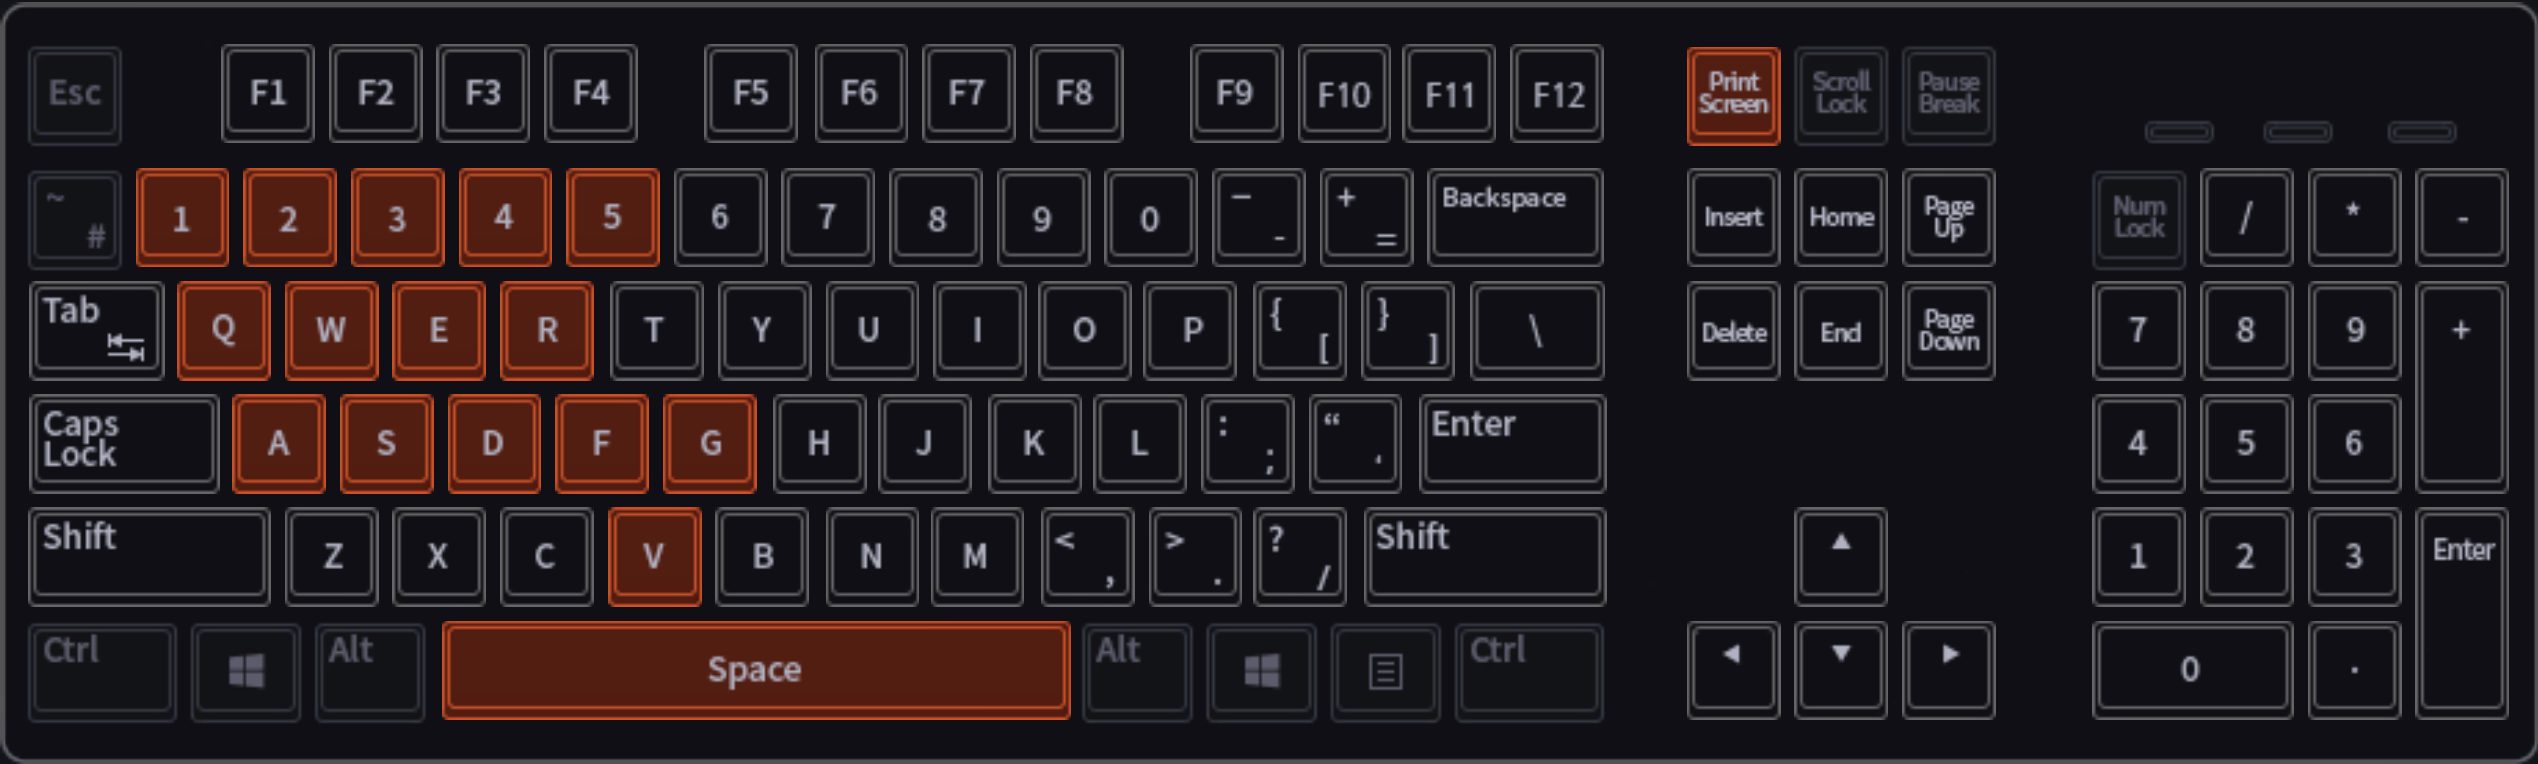Click the highlighted Space bar

click(756, 671)
